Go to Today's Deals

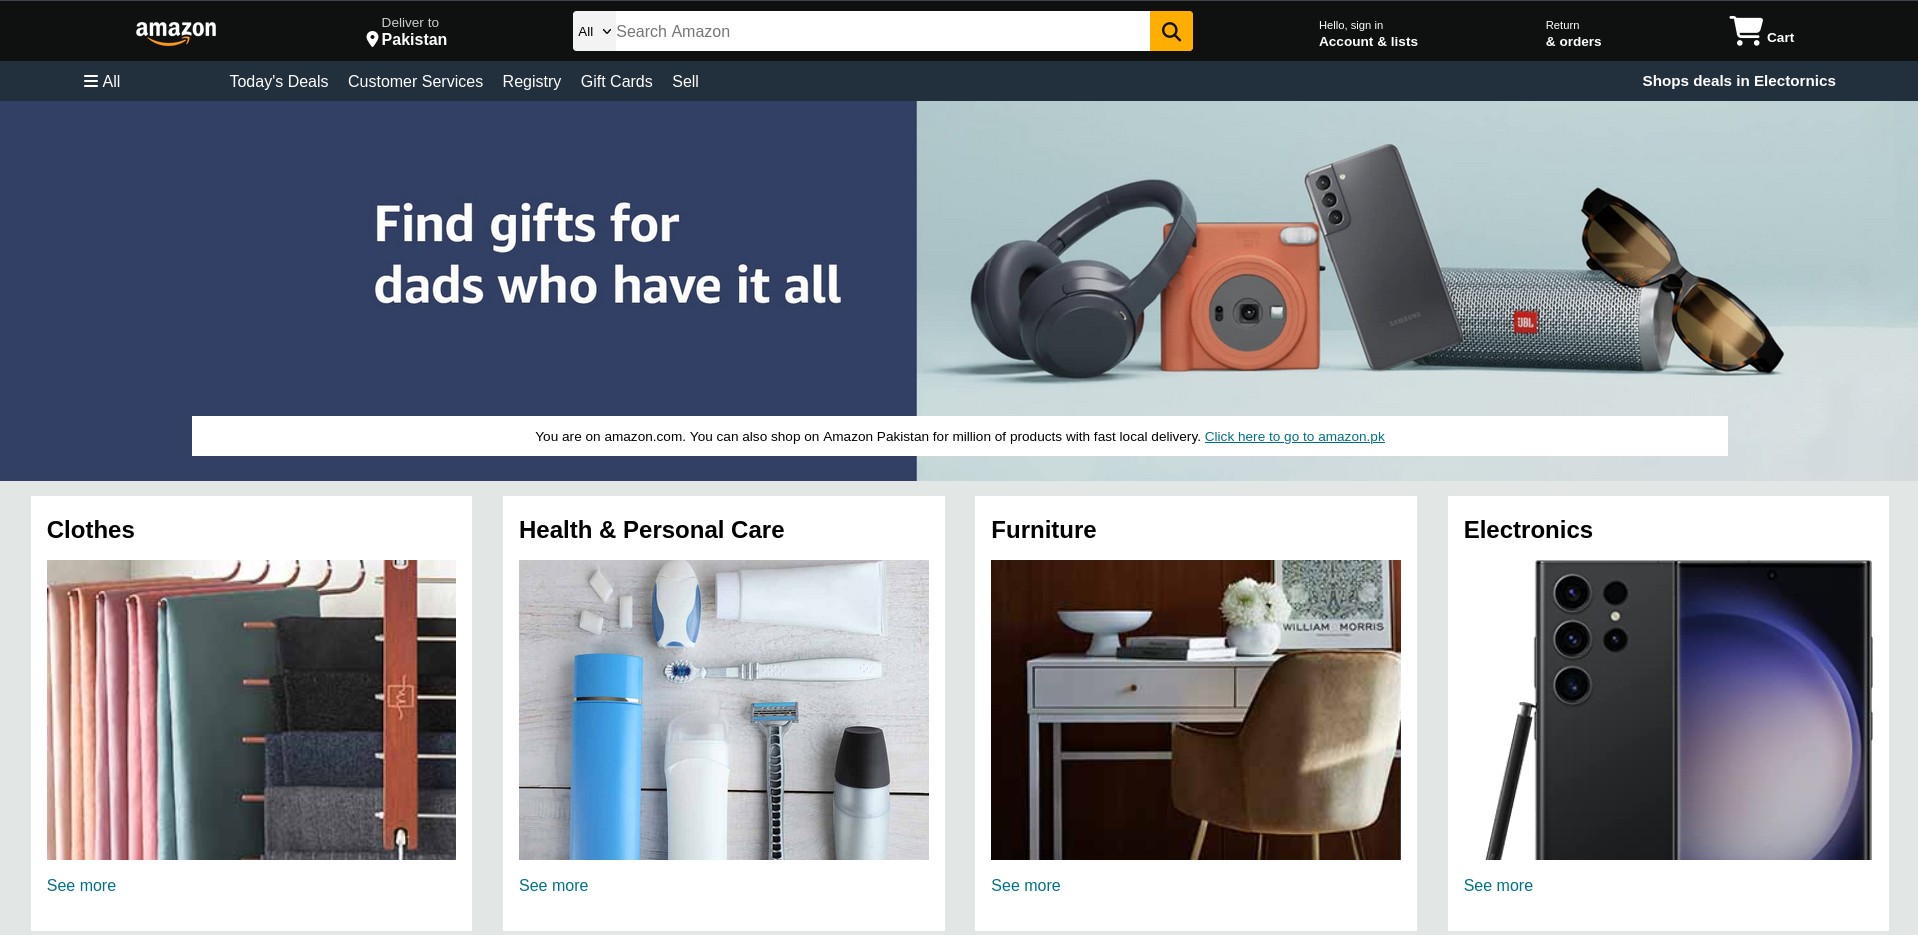(x=279, y=81)
